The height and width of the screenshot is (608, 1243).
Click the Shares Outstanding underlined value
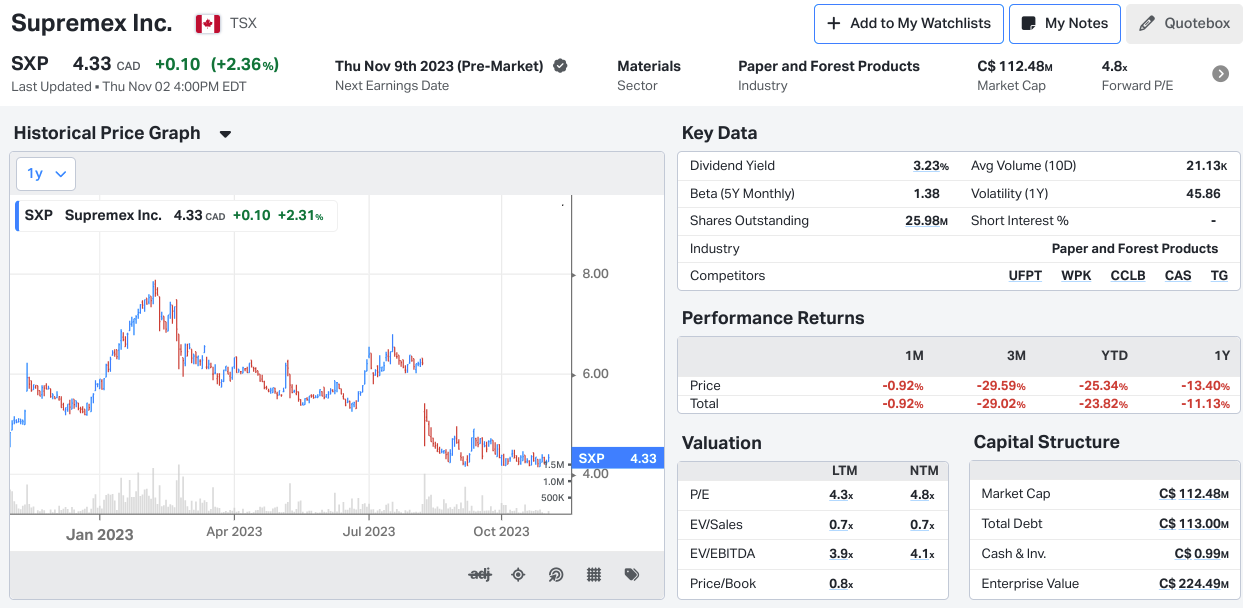coord(921,220)
